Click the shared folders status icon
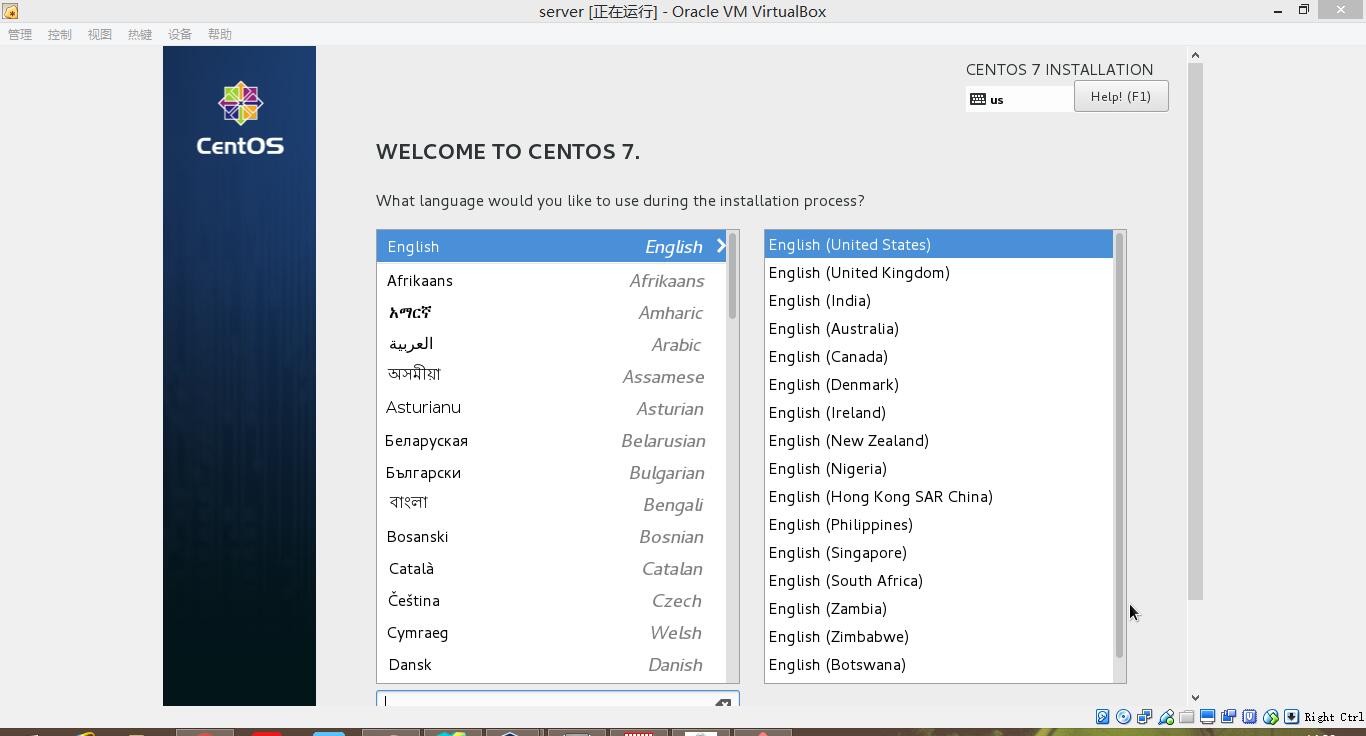Image resolution: width=1366 pixels, height=736 pixels. tap(1186, 716)
